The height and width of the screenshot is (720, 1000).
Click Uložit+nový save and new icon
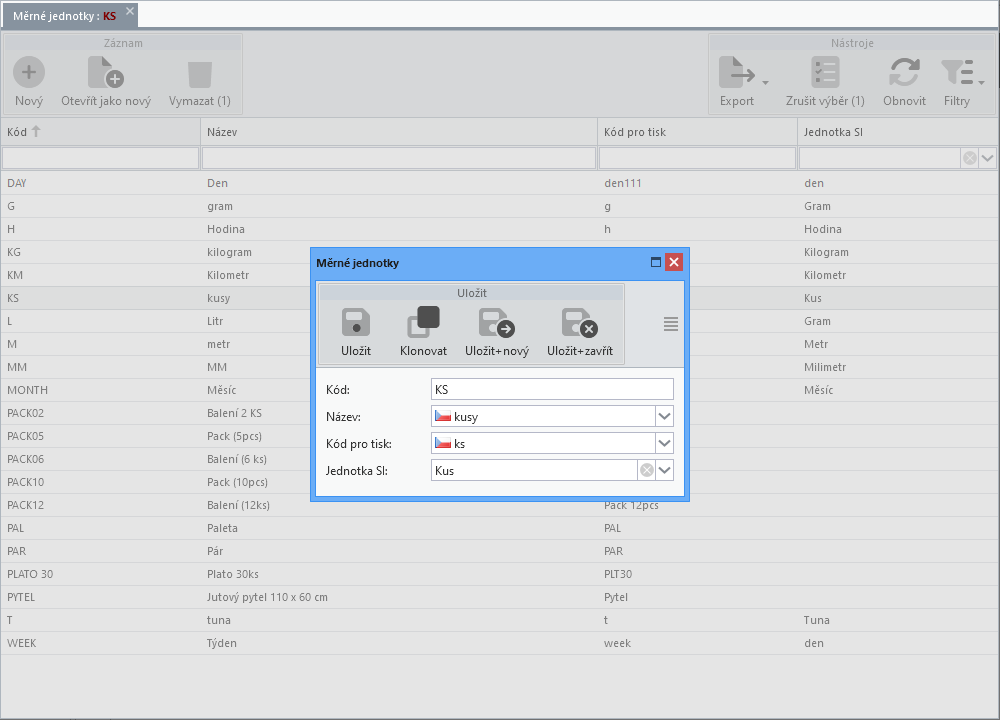pos(497,323)
